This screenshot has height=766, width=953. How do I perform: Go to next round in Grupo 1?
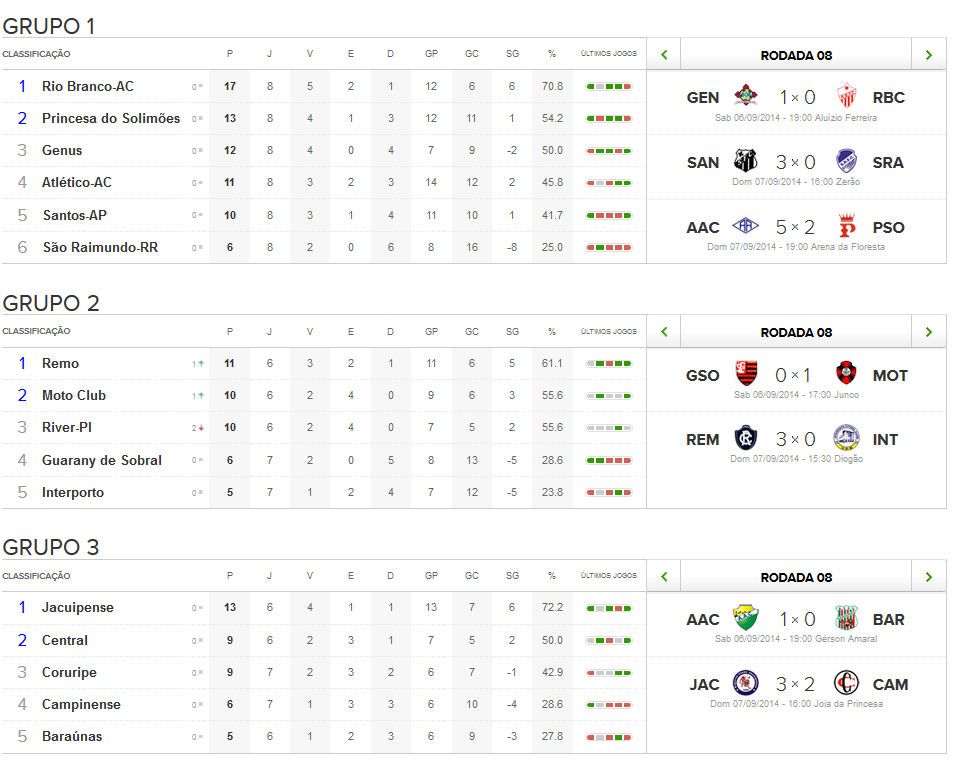[929, 55]
